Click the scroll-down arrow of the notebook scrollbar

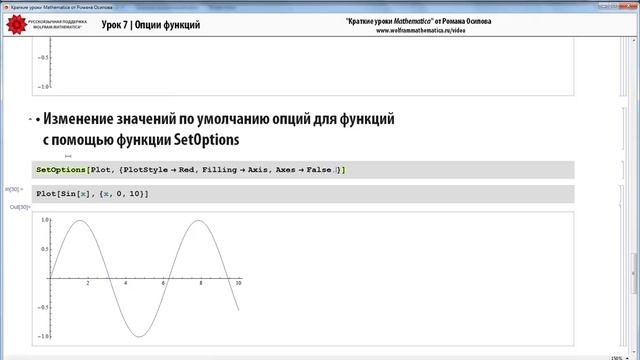(x=634, y=351)
